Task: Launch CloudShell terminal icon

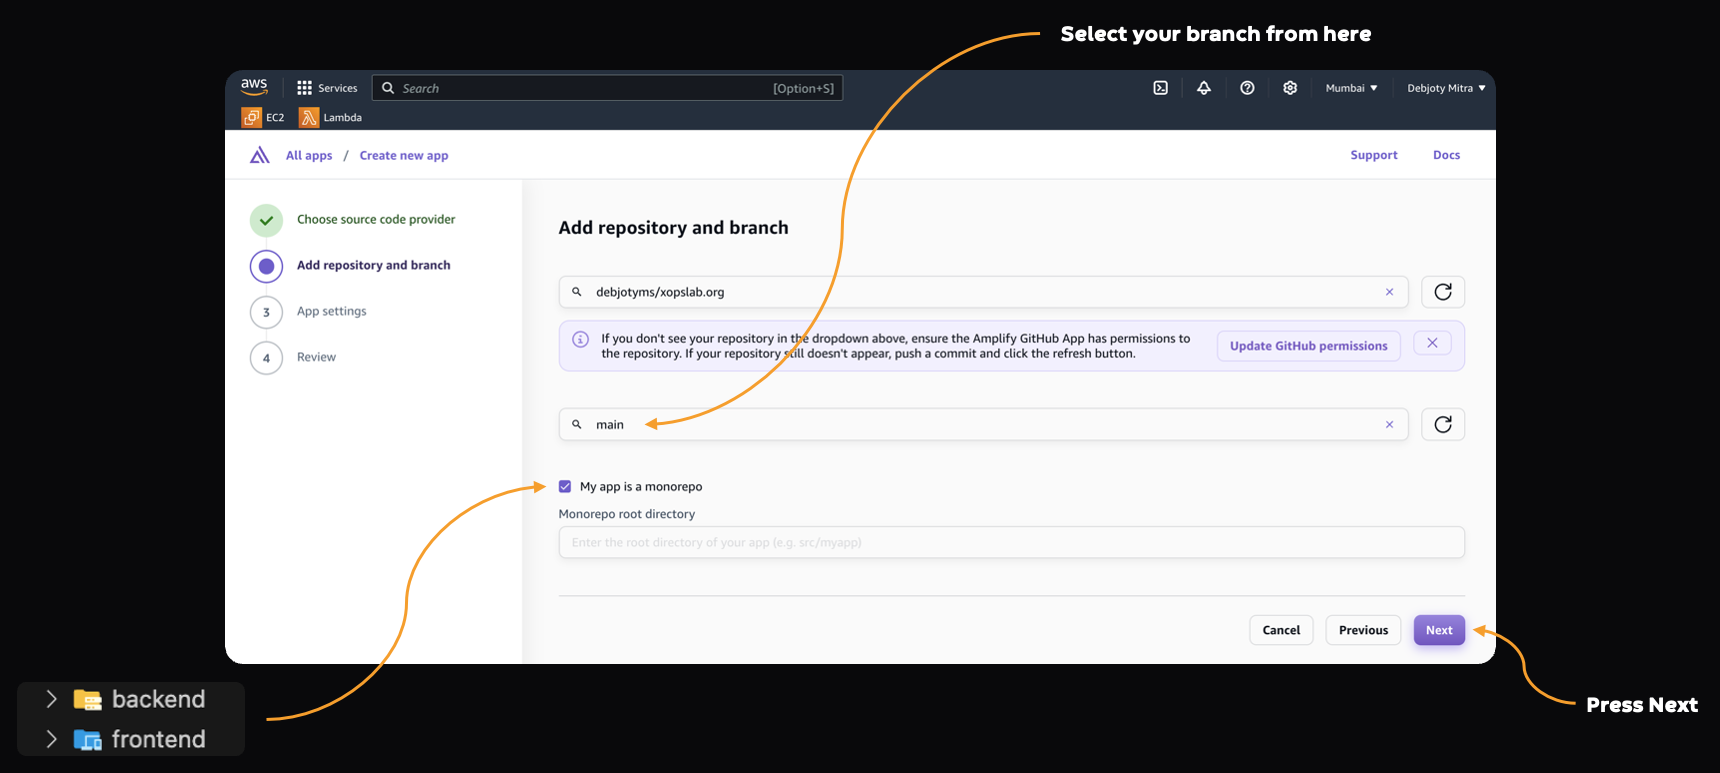Action: click(1160, 88)
